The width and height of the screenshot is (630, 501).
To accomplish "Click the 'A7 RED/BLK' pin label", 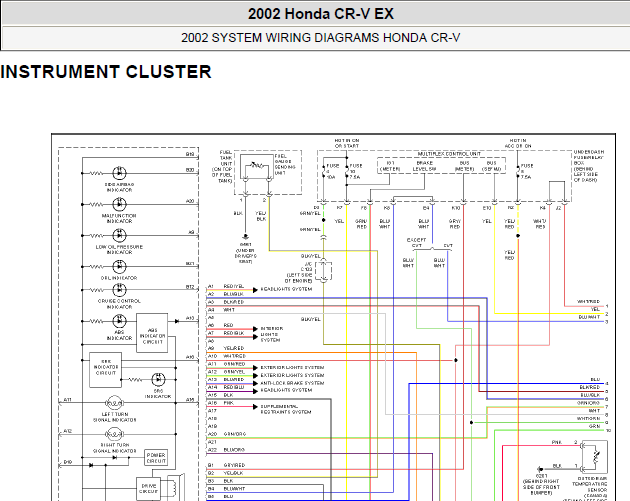I will click(226, 333).
